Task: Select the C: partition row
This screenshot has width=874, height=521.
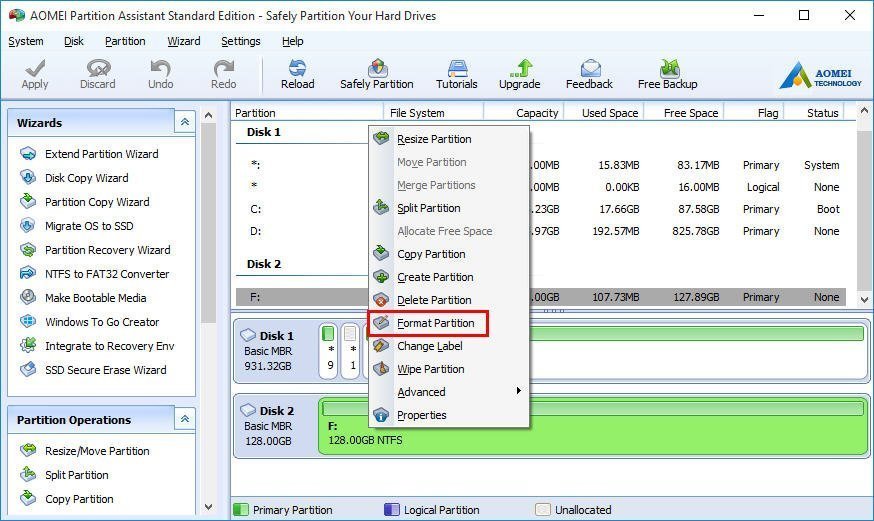Action: 541,209
